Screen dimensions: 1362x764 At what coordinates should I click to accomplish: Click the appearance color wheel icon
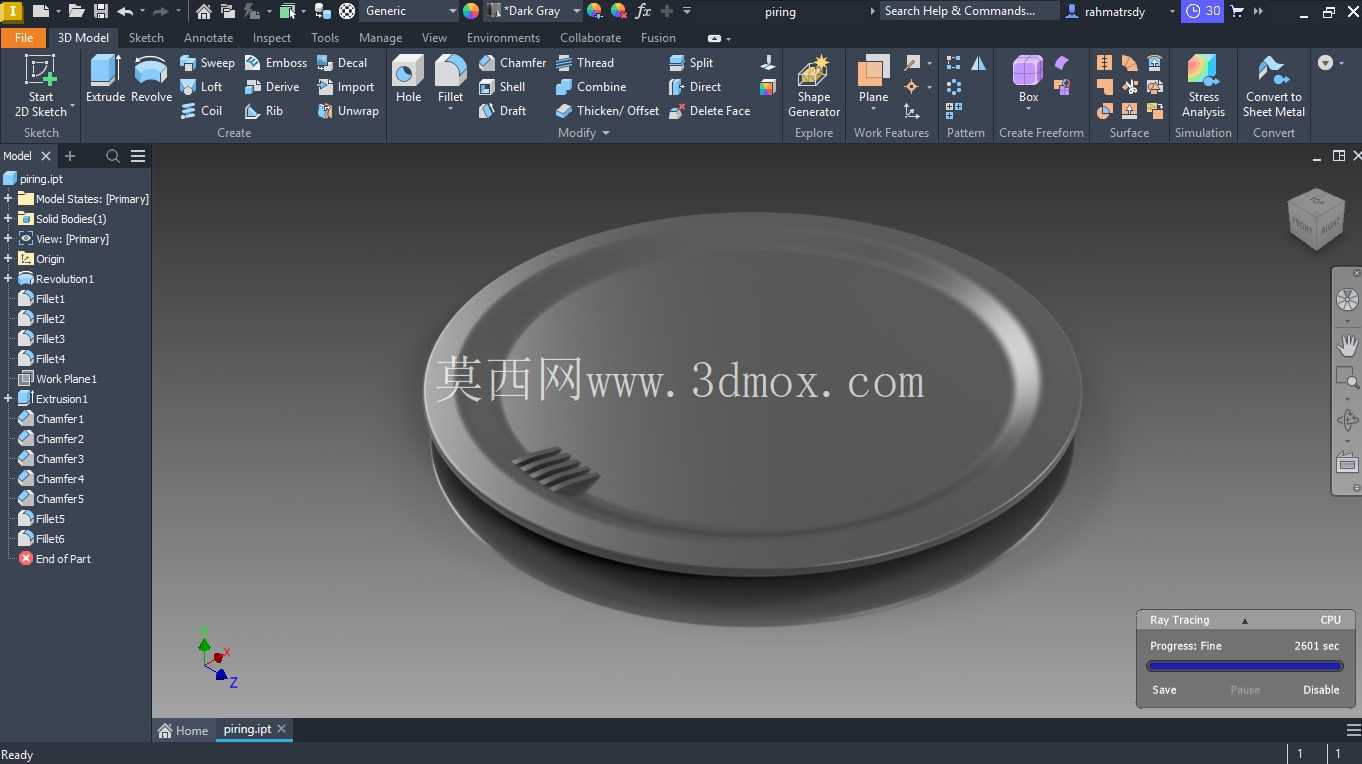click(x=471, y=11)
